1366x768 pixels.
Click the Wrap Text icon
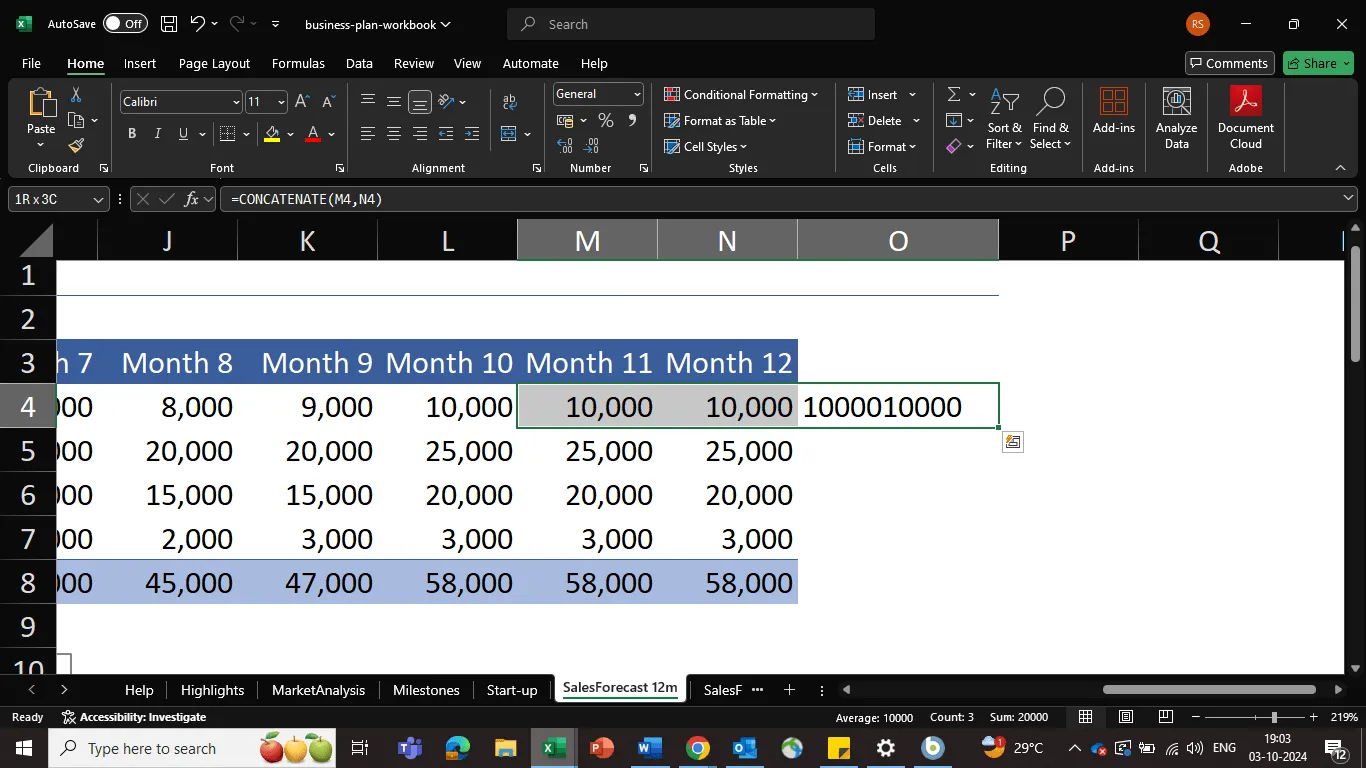[510, 102]
